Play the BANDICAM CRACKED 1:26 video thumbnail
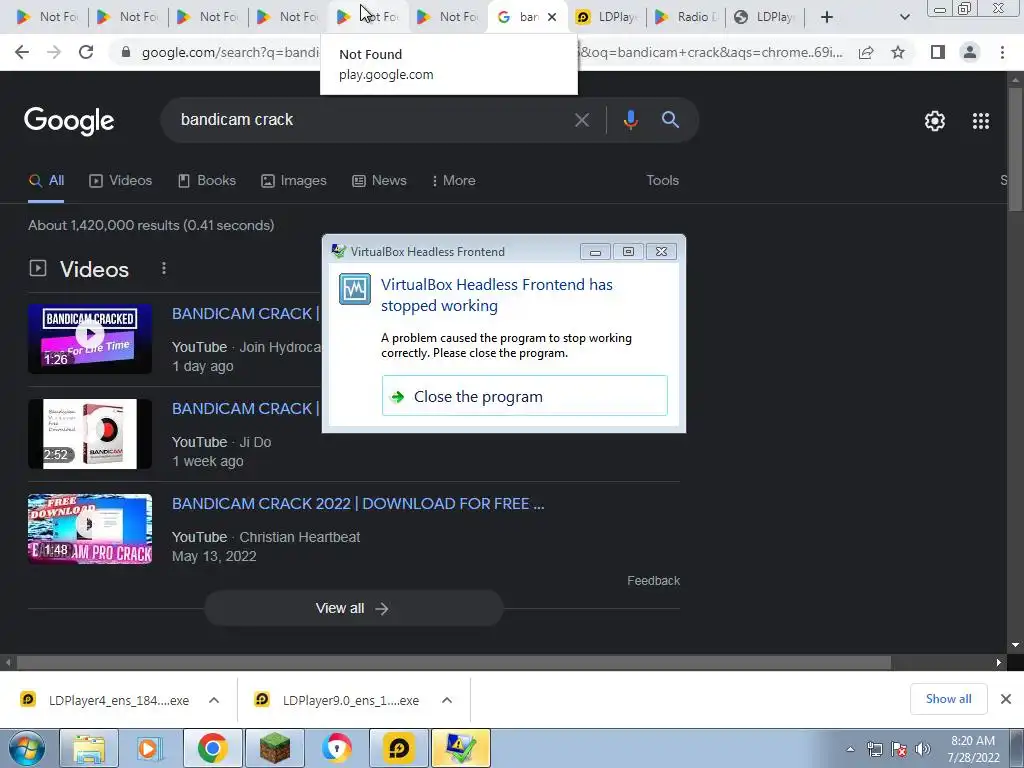This screenshot has width=1024, height=768. coord(90,338)
